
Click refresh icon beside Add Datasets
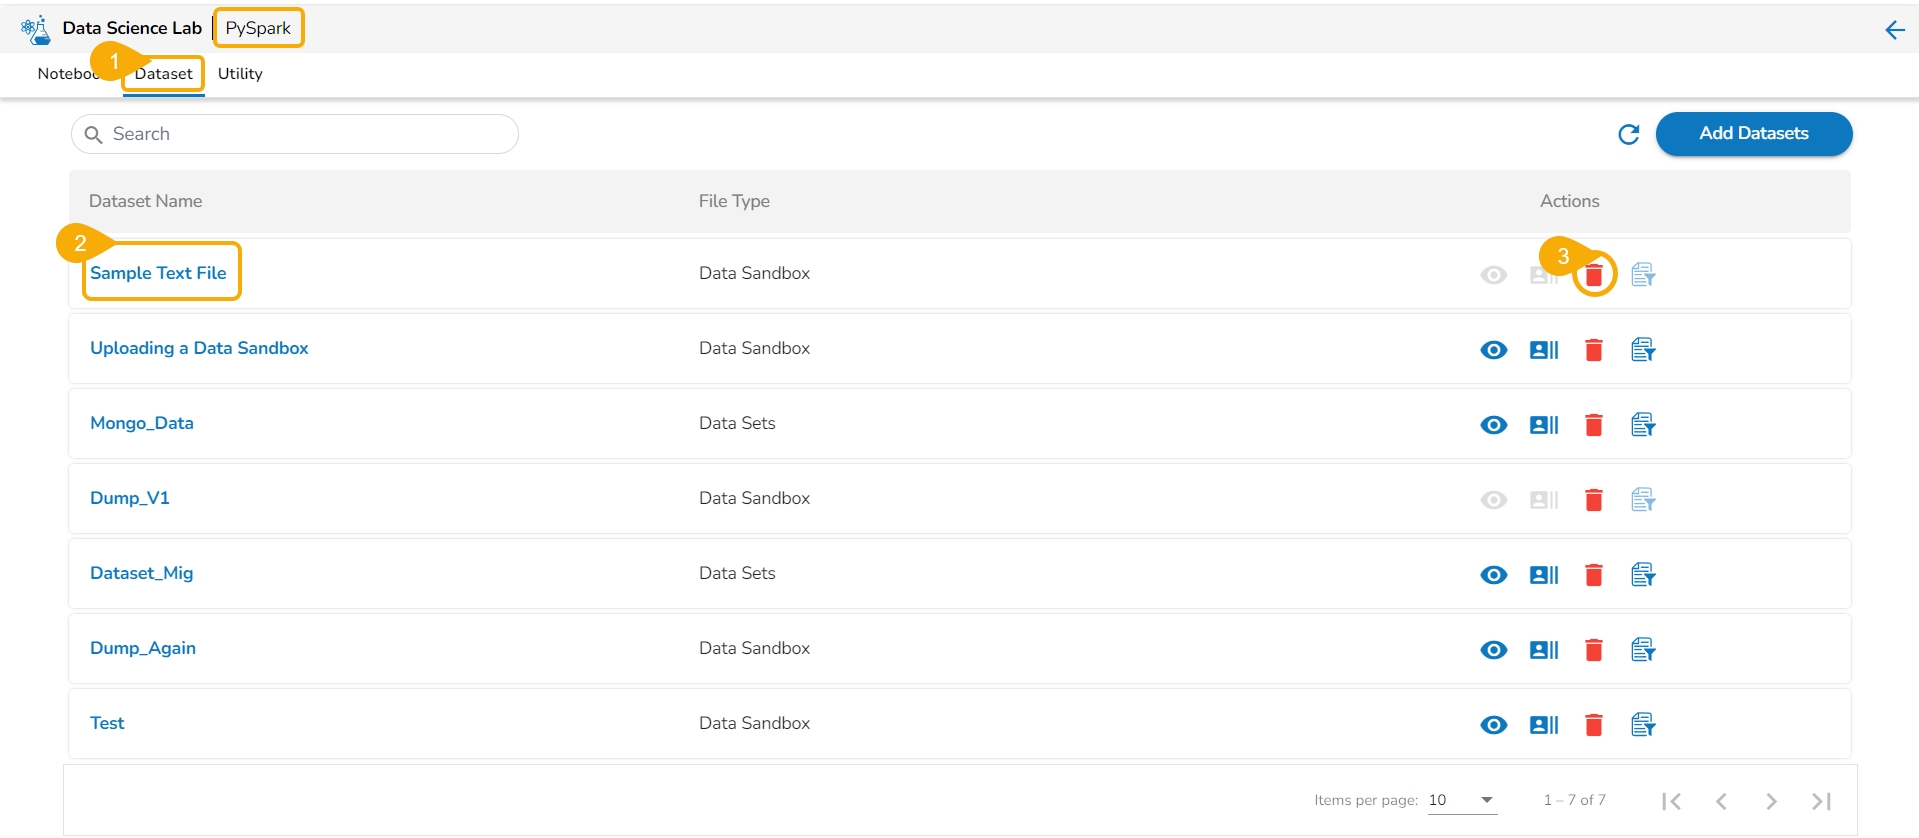tap(1628, 134)
